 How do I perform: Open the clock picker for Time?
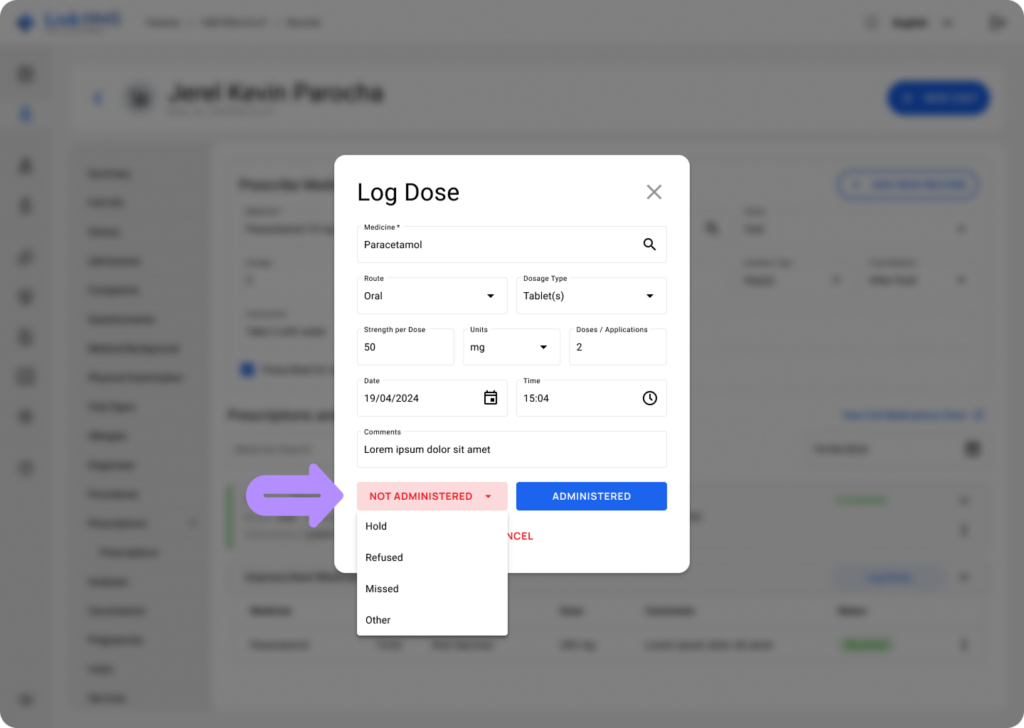click(x=649, y=398)
